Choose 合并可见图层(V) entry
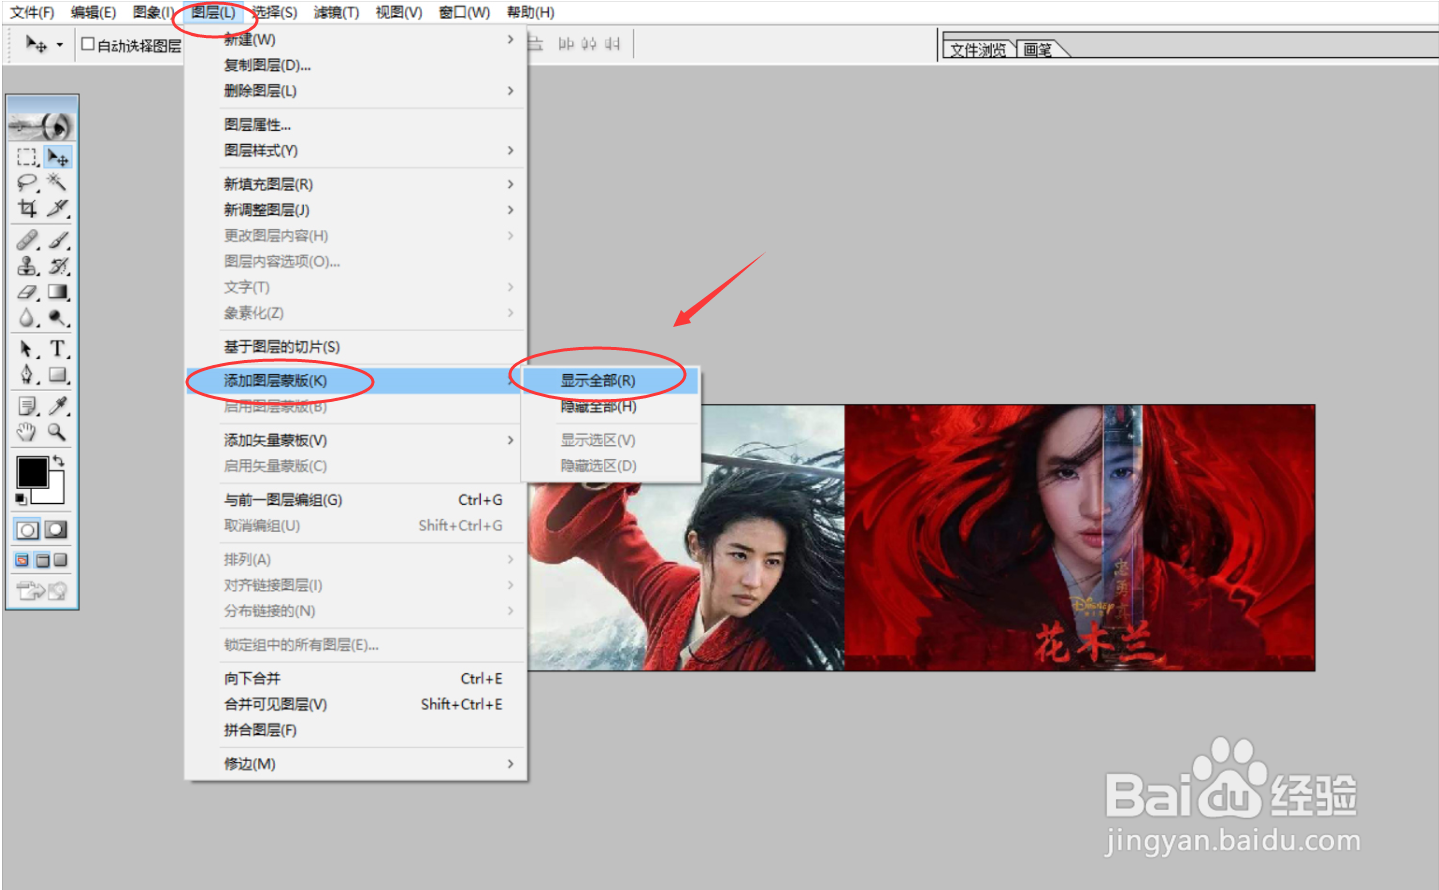The height and width of the screenshot is (890, 1439). [355, 705]
